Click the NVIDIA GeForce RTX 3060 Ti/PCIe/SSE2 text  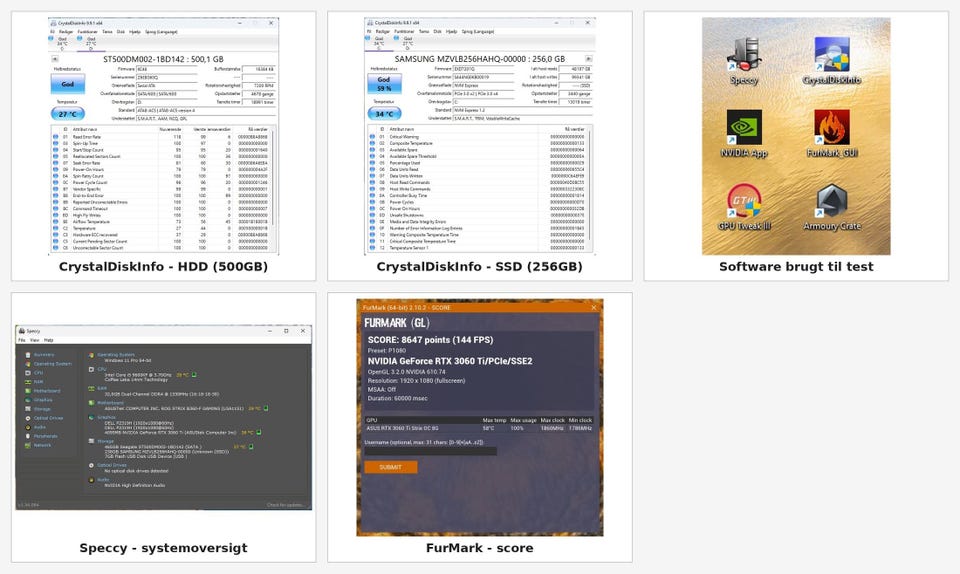click(450, 361)
